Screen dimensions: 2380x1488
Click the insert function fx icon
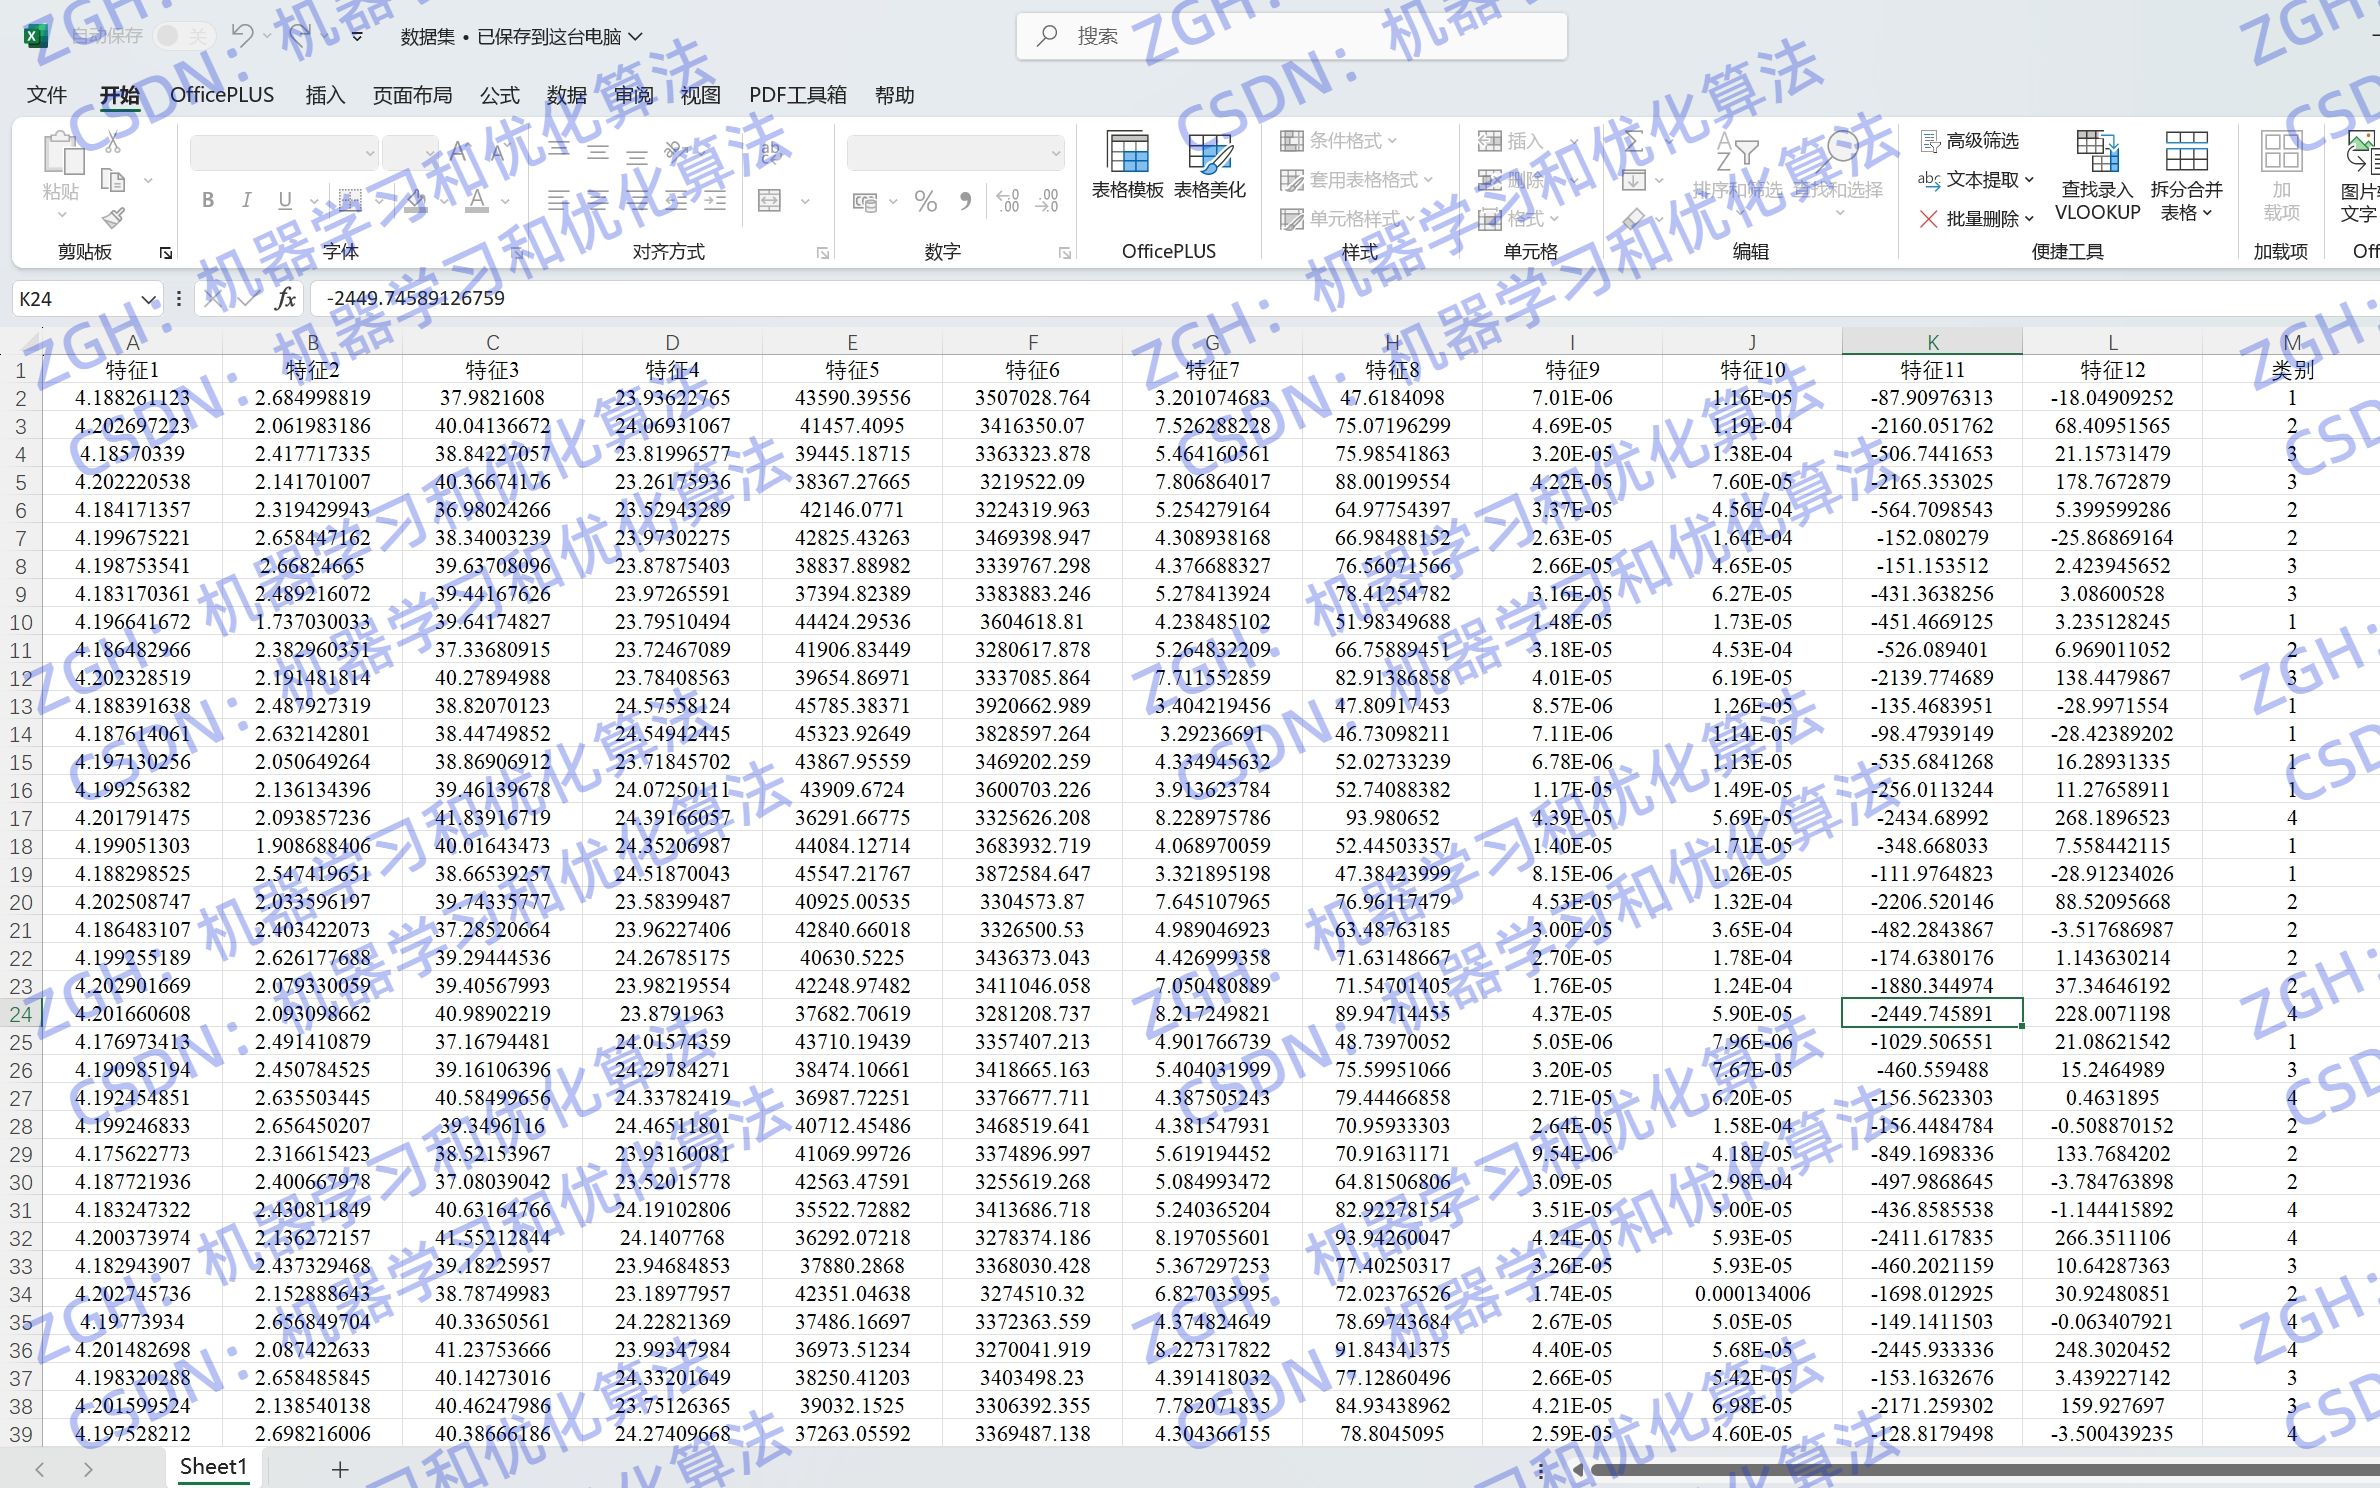tap(285, 298)
